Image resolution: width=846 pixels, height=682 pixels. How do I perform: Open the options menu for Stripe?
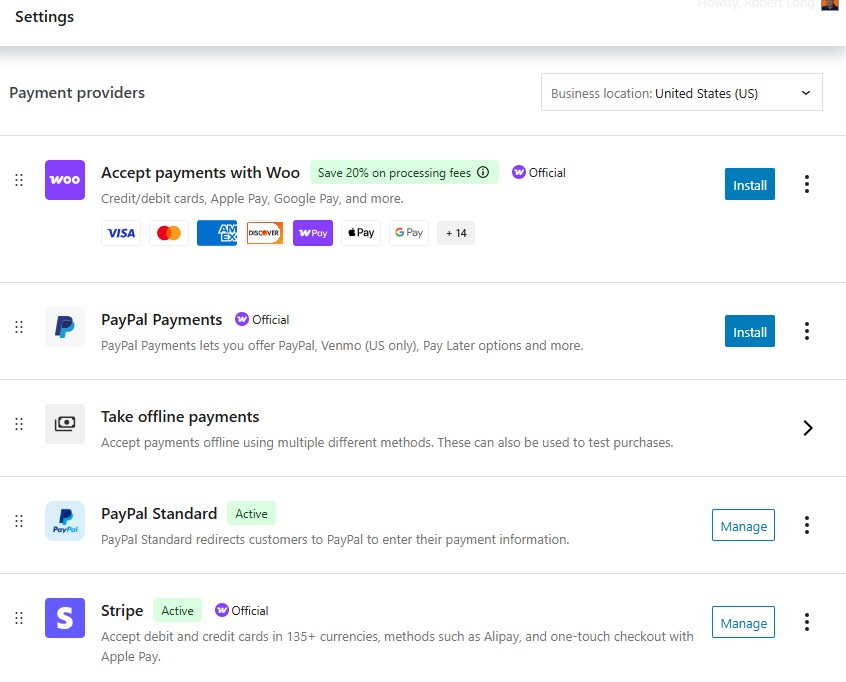(807, 621)
